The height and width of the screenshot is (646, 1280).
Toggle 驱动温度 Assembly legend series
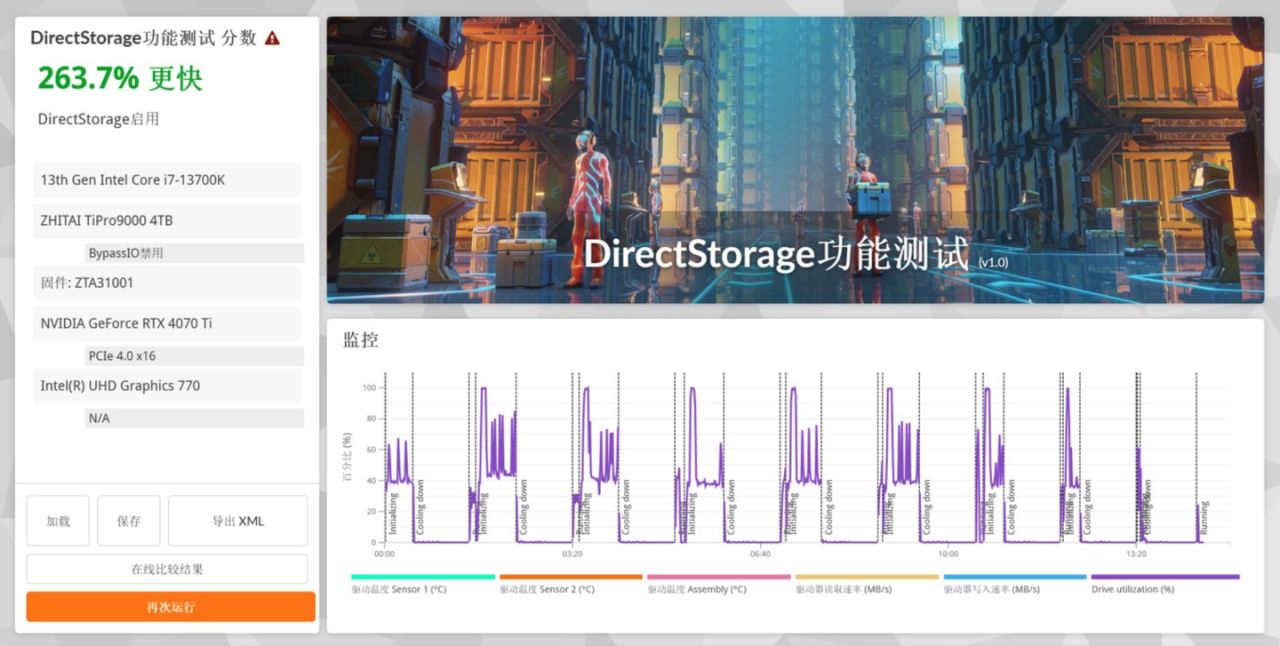pos(719,584)
